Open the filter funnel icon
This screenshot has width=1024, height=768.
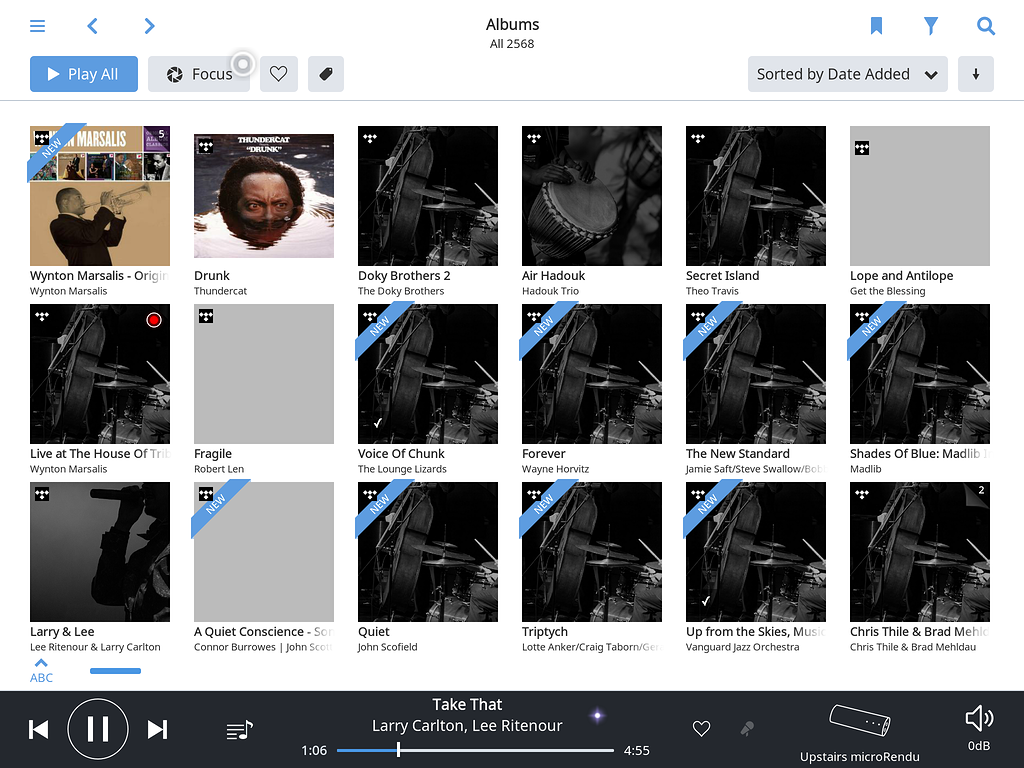coord(931,26)
